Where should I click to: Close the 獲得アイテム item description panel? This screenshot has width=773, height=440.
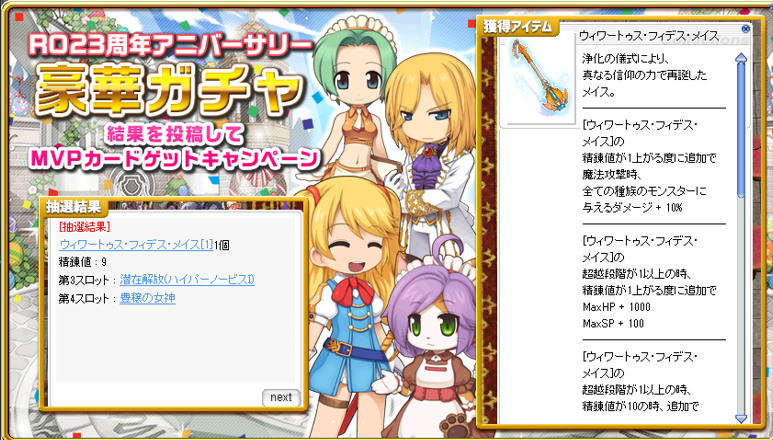coord(745,29)
